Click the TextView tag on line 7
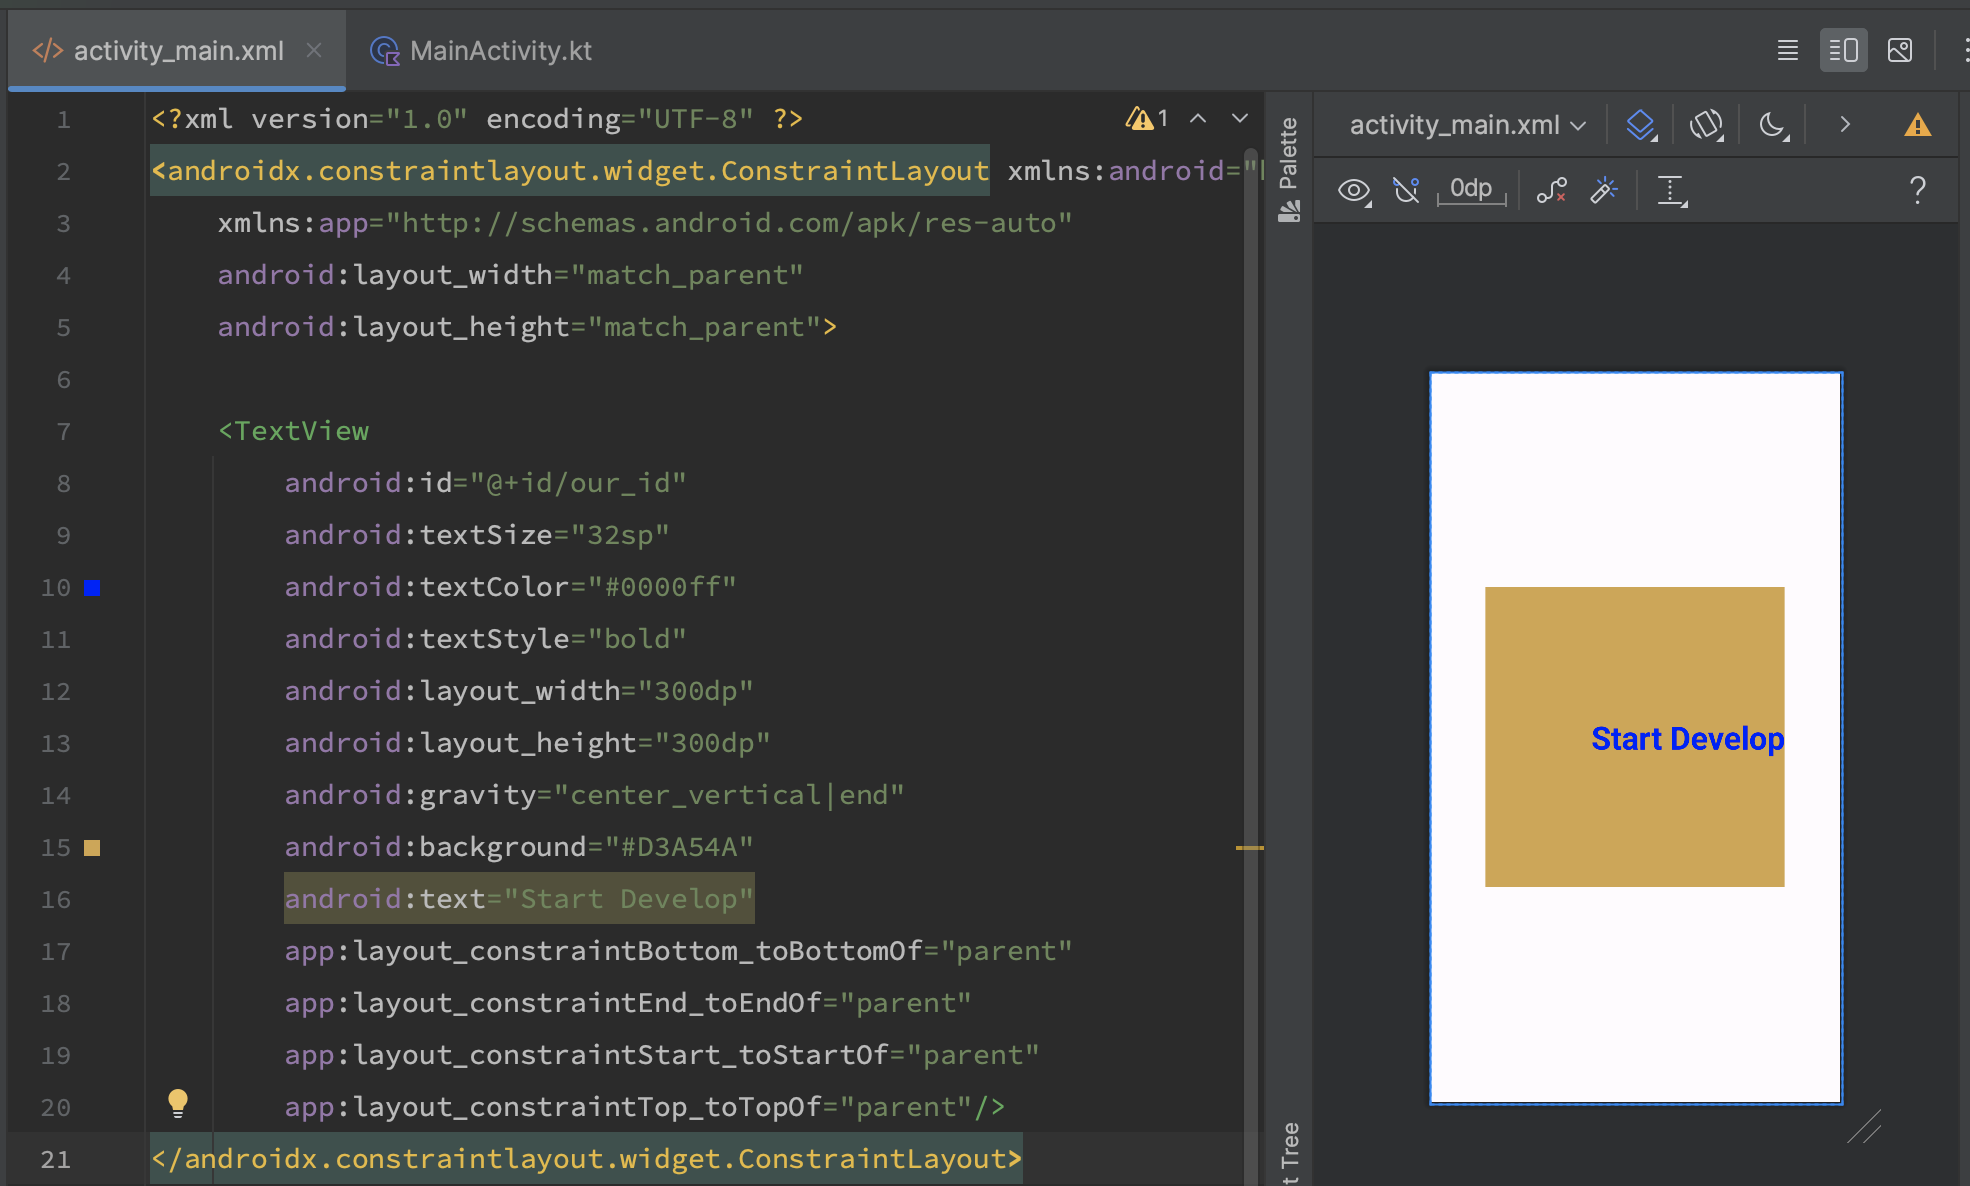Image resolution: width=1970 pixels, height=1186 pixels. (x=294, y=431)
